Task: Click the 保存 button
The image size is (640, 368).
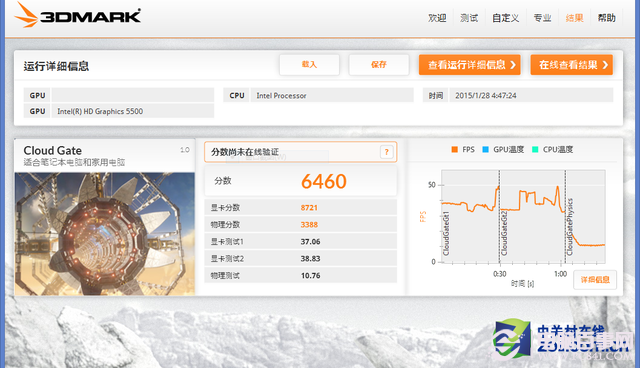Action: (379, 64)
